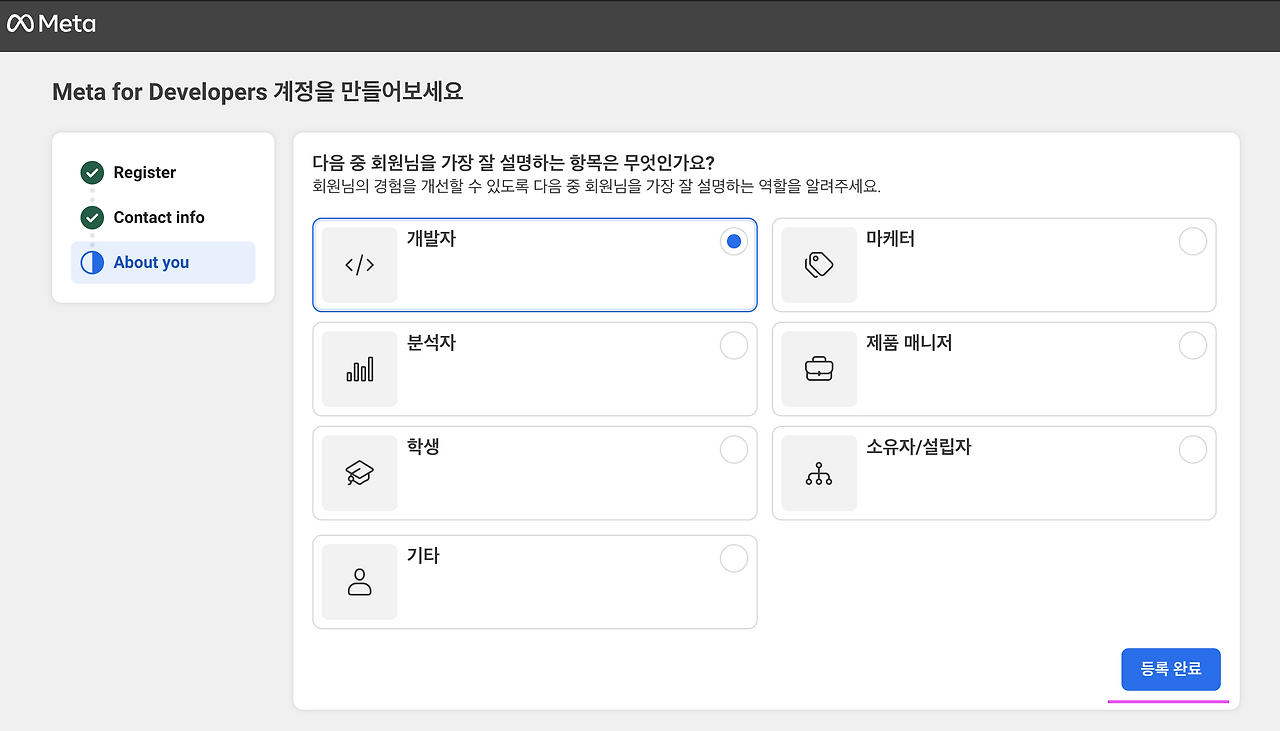Click the analyst bar chart icon

coord(359,369)
